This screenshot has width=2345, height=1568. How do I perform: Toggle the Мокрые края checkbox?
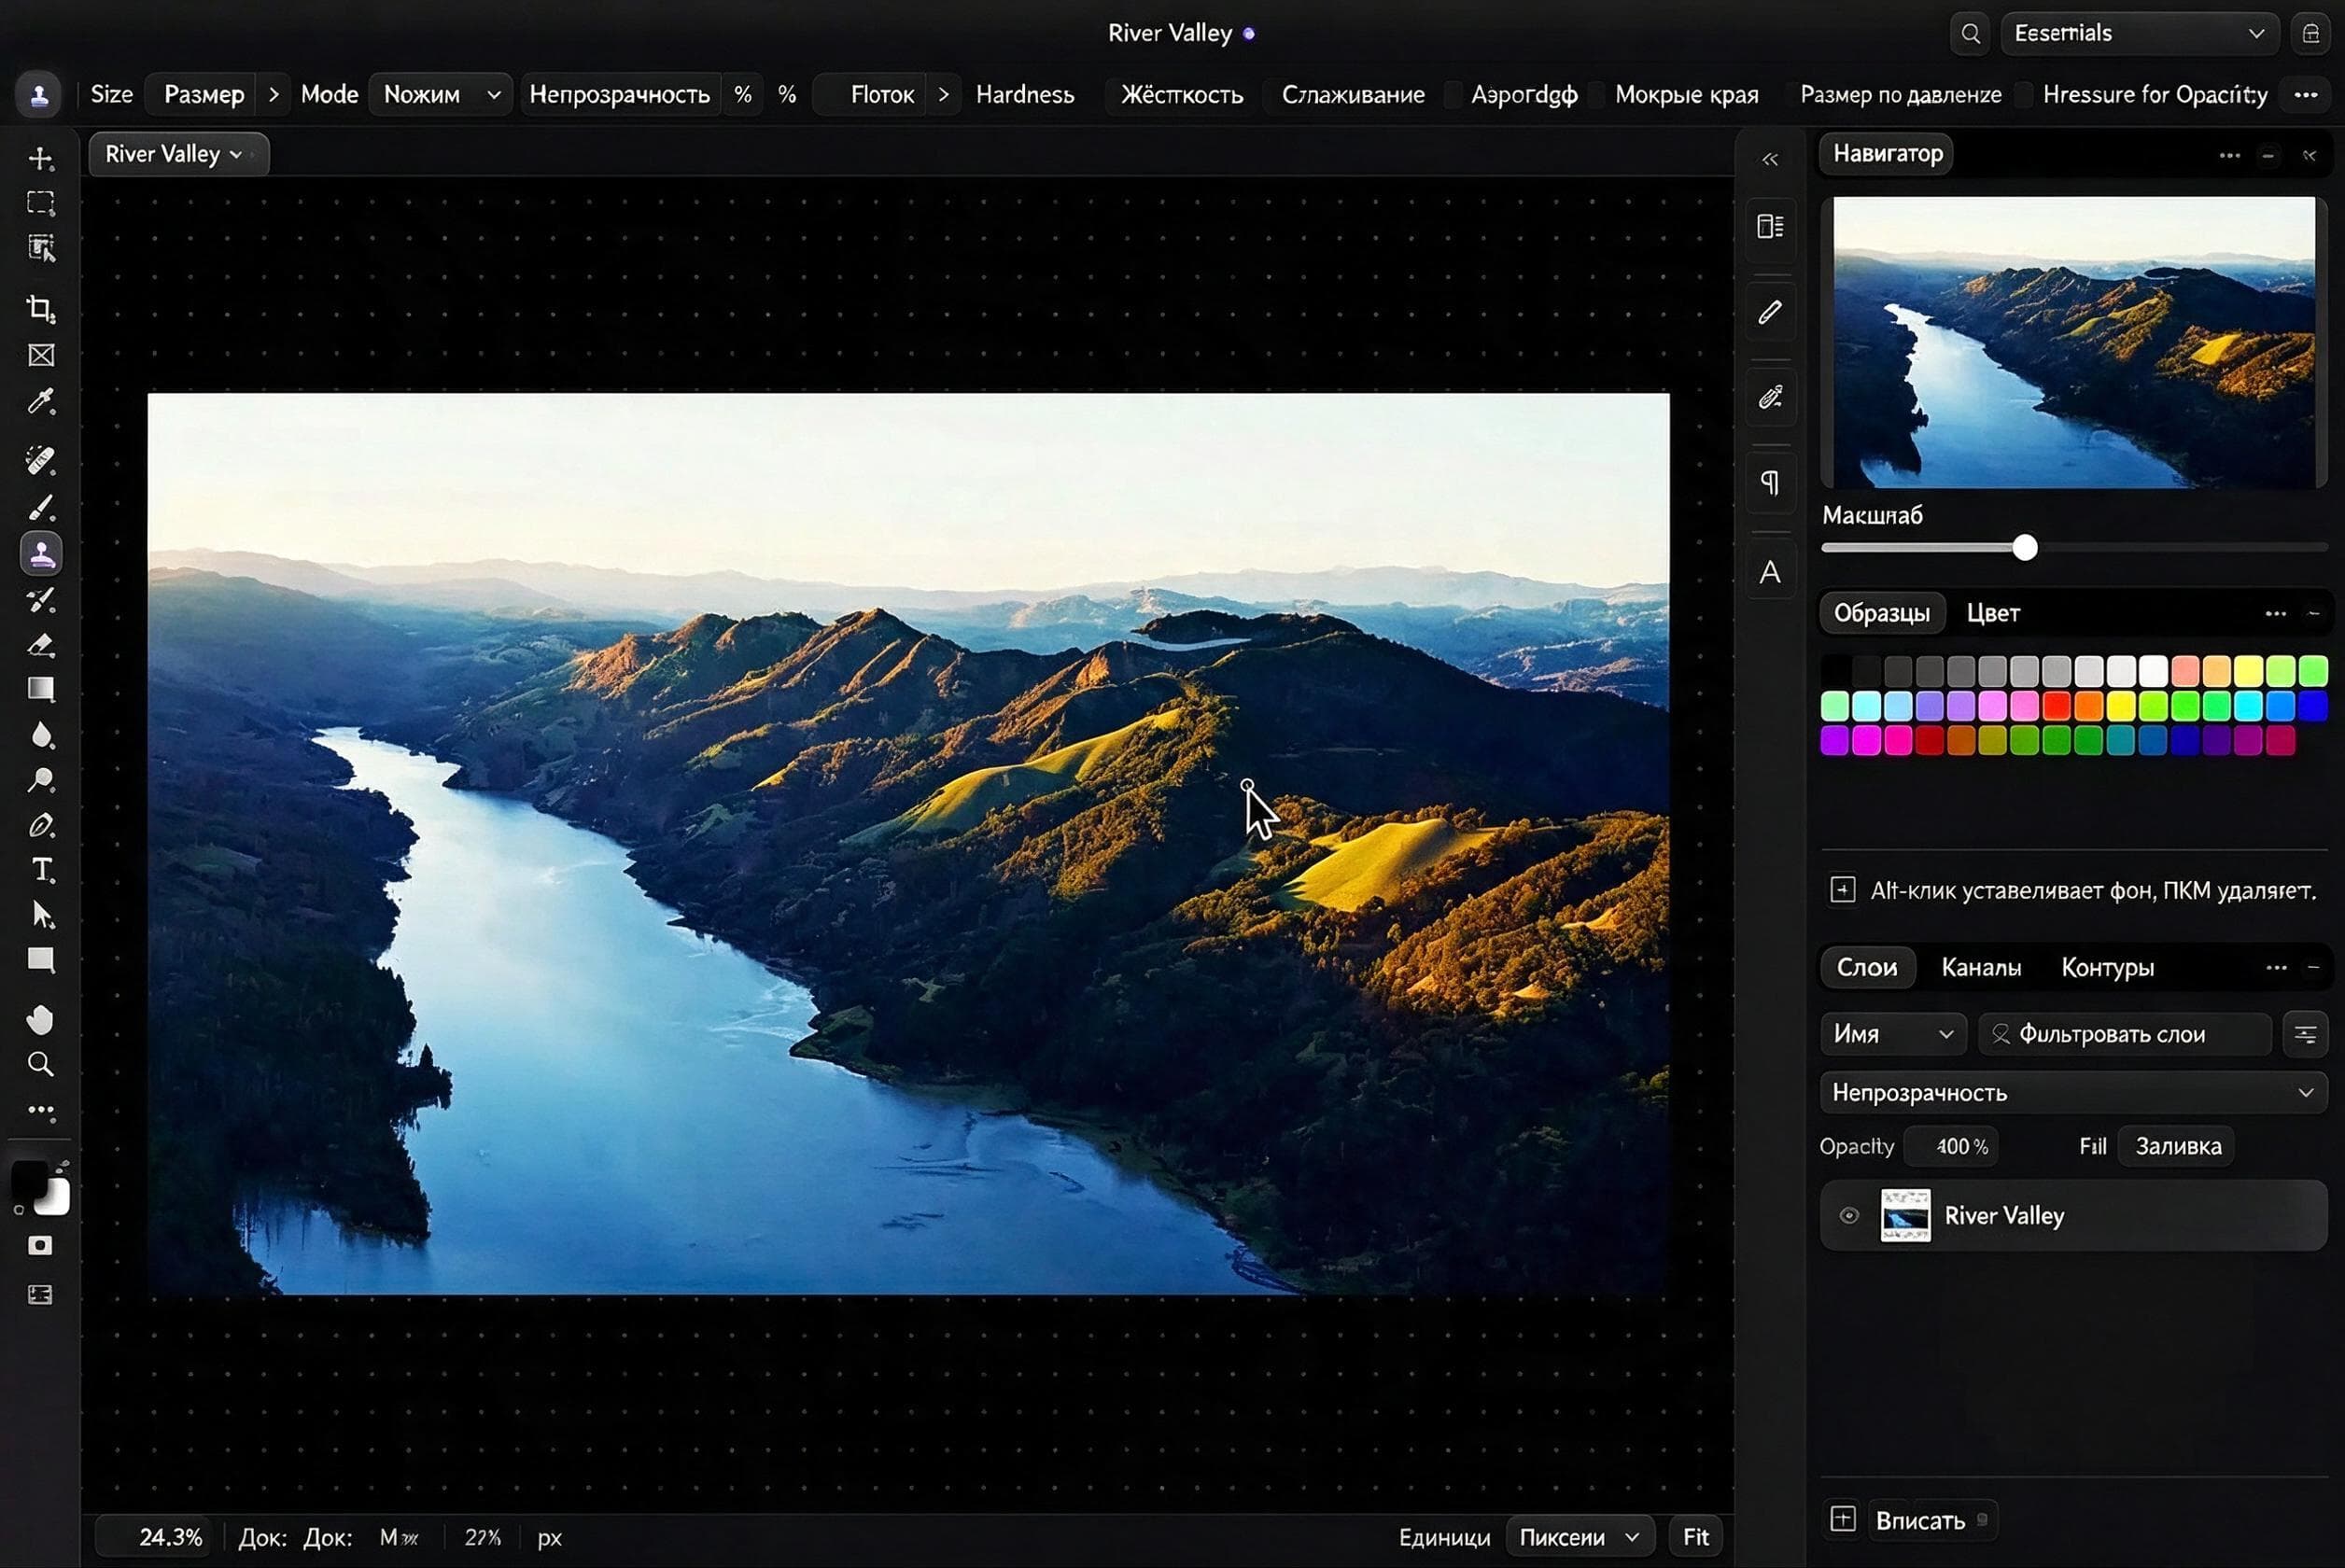tap(1597, 95)
